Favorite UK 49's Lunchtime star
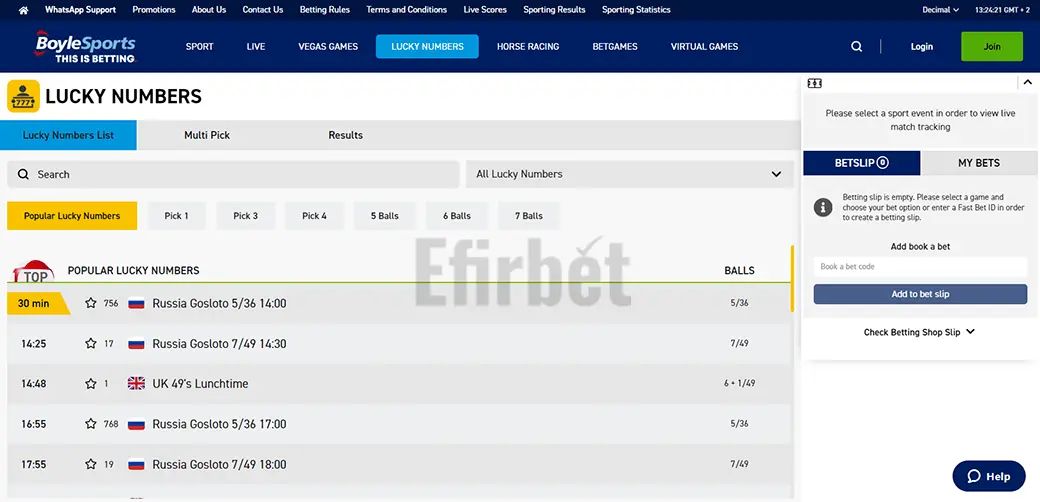Image resolution: width=1040 pixels, height=502 pixels. (x=91, y=383)
